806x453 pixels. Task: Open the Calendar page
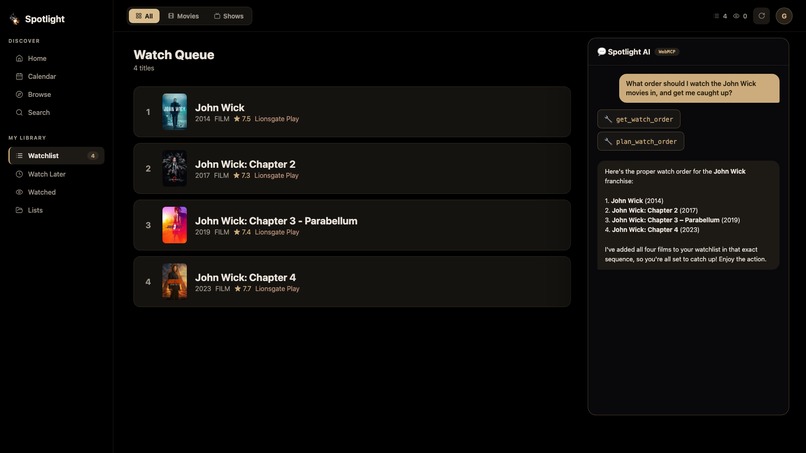pos(56,76)
